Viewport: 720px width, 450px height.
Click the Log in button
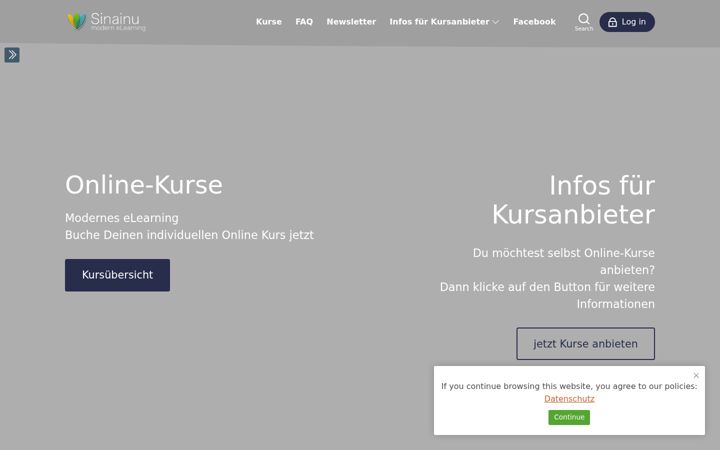[x=627, y=22]
